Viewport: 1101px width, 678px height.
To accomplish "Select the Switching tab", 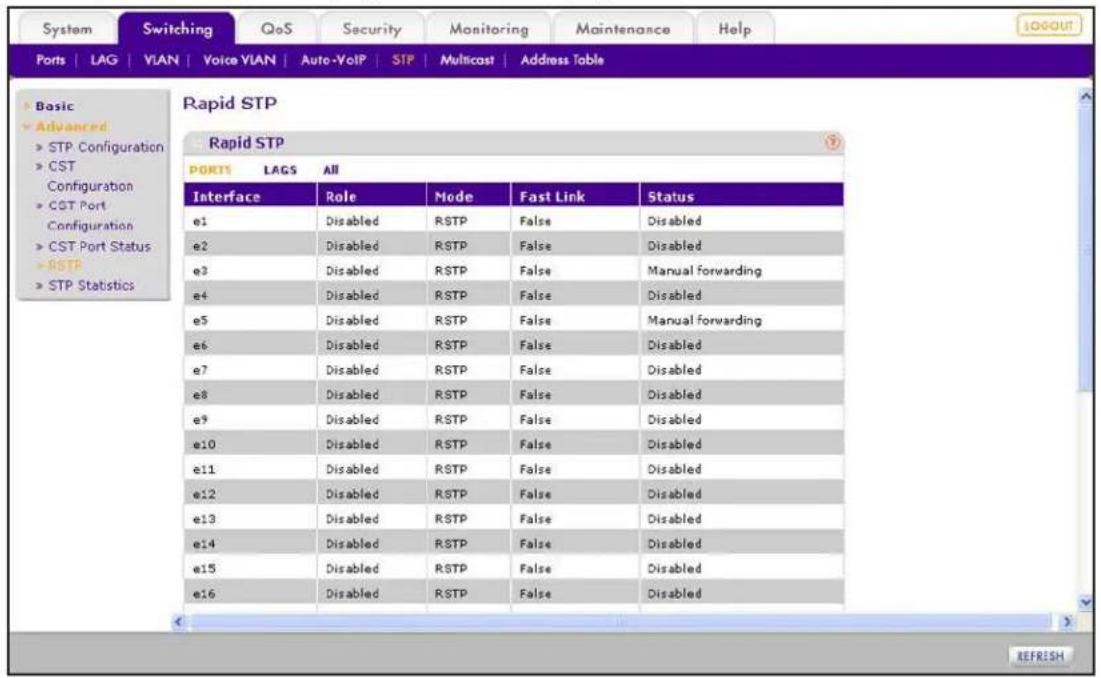I will point(177,29).
